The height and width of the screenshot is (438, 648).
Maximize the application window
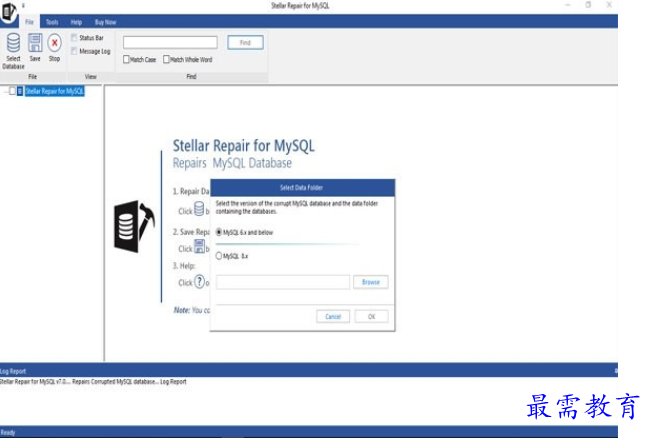[588, 5]
